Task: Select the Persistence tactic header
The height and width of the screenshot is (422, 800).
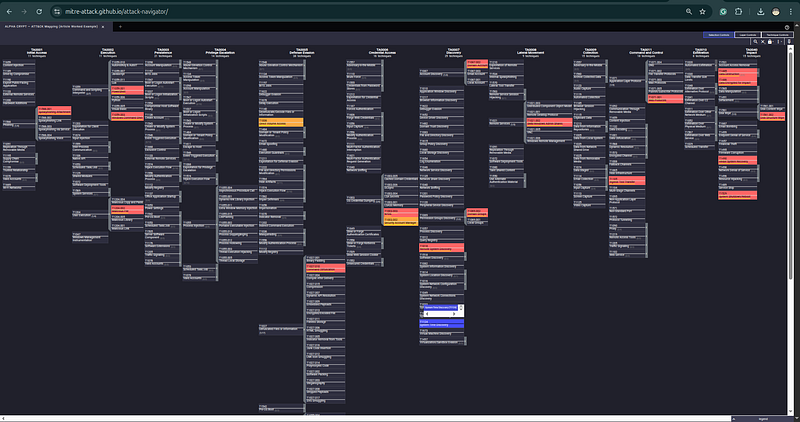Action: 162,52
